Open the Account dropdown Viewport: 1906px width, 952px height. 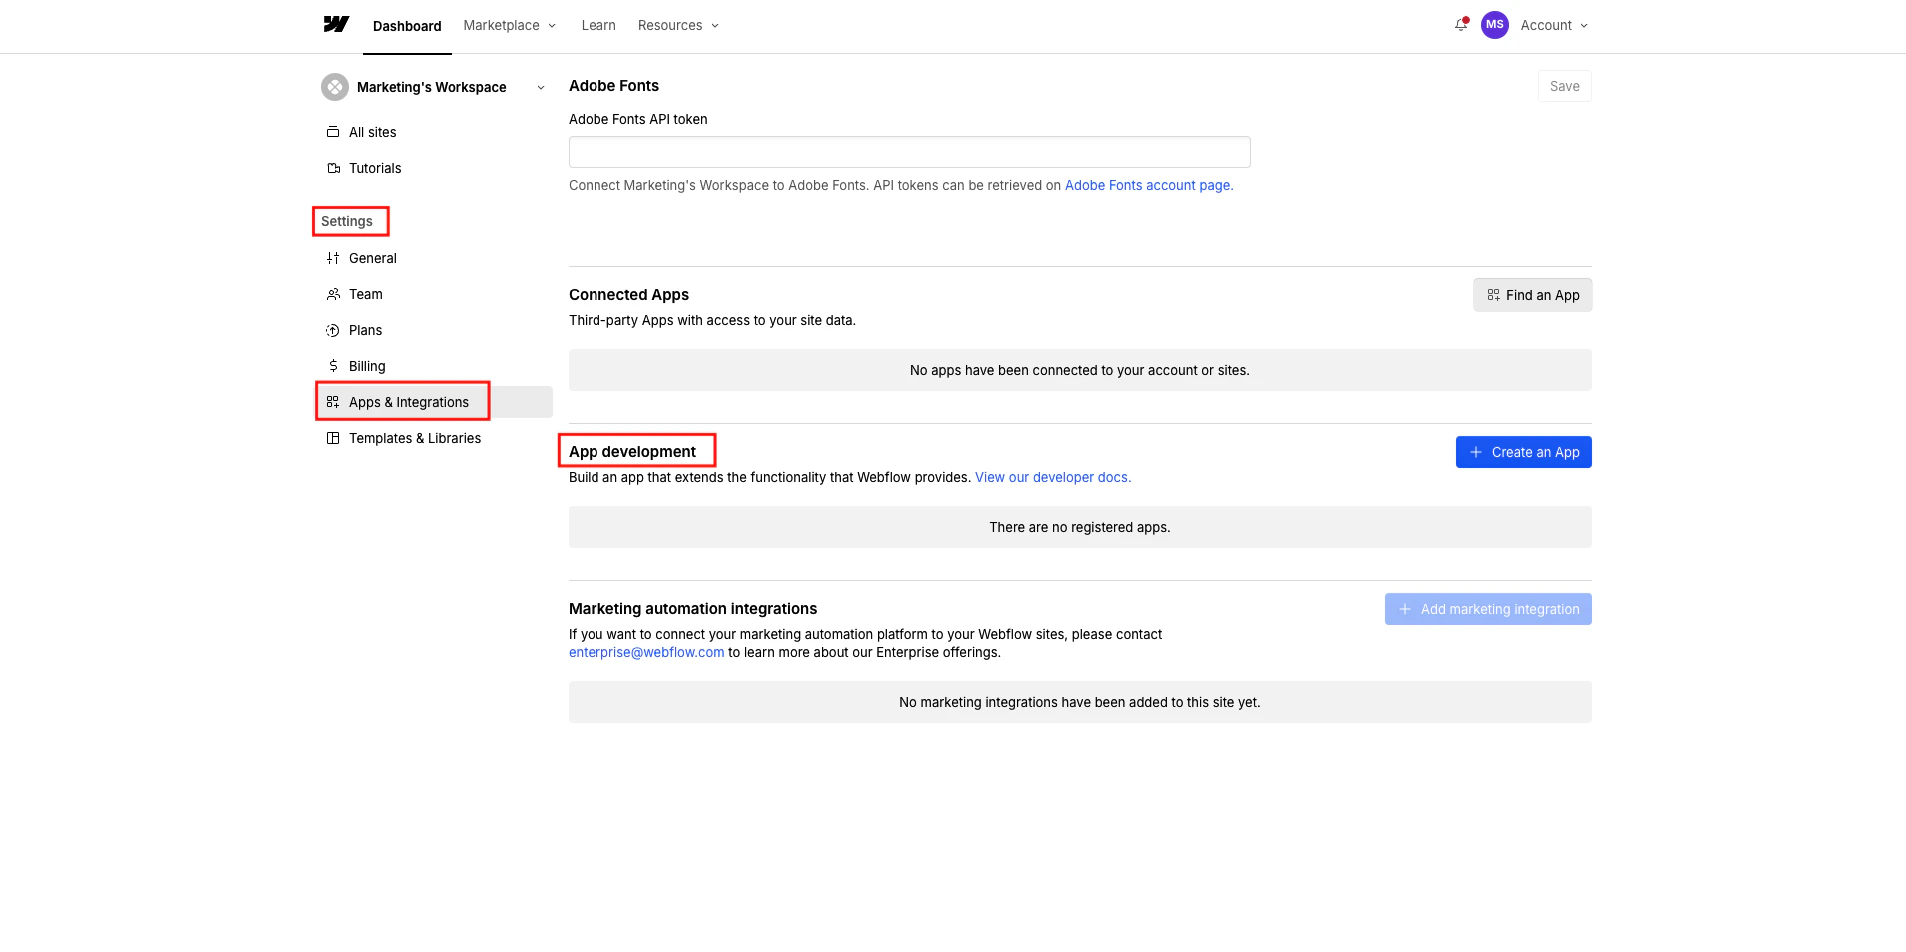click(1554, 25)
